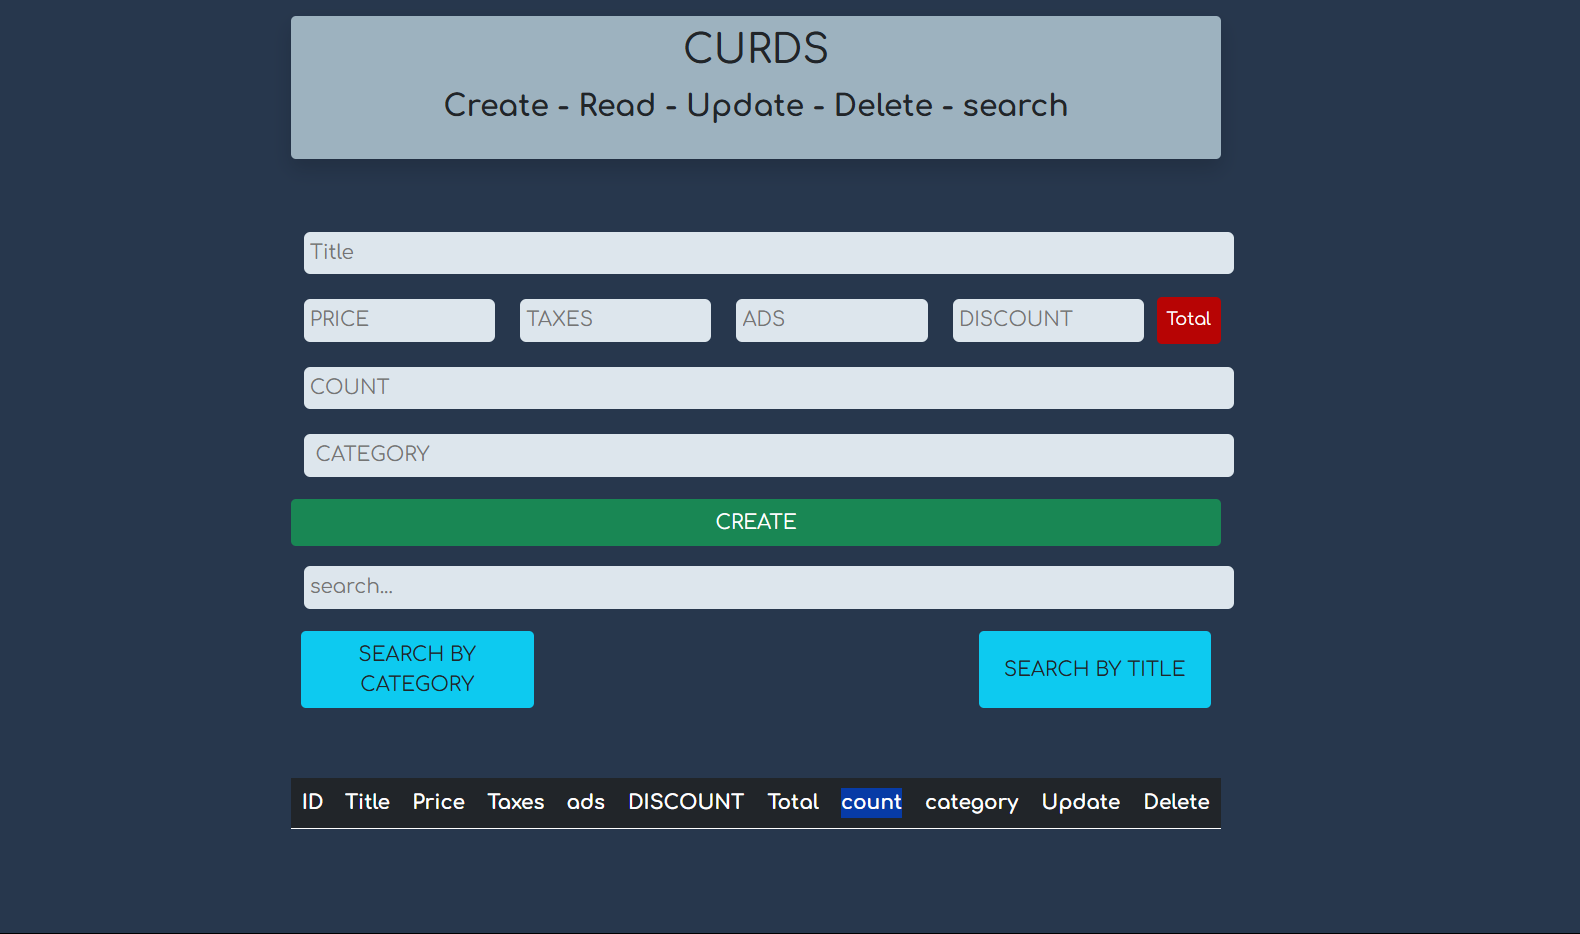Focus the PRICE input box
The width and height of the screenshot is (1580, 934).
(399, 320)
